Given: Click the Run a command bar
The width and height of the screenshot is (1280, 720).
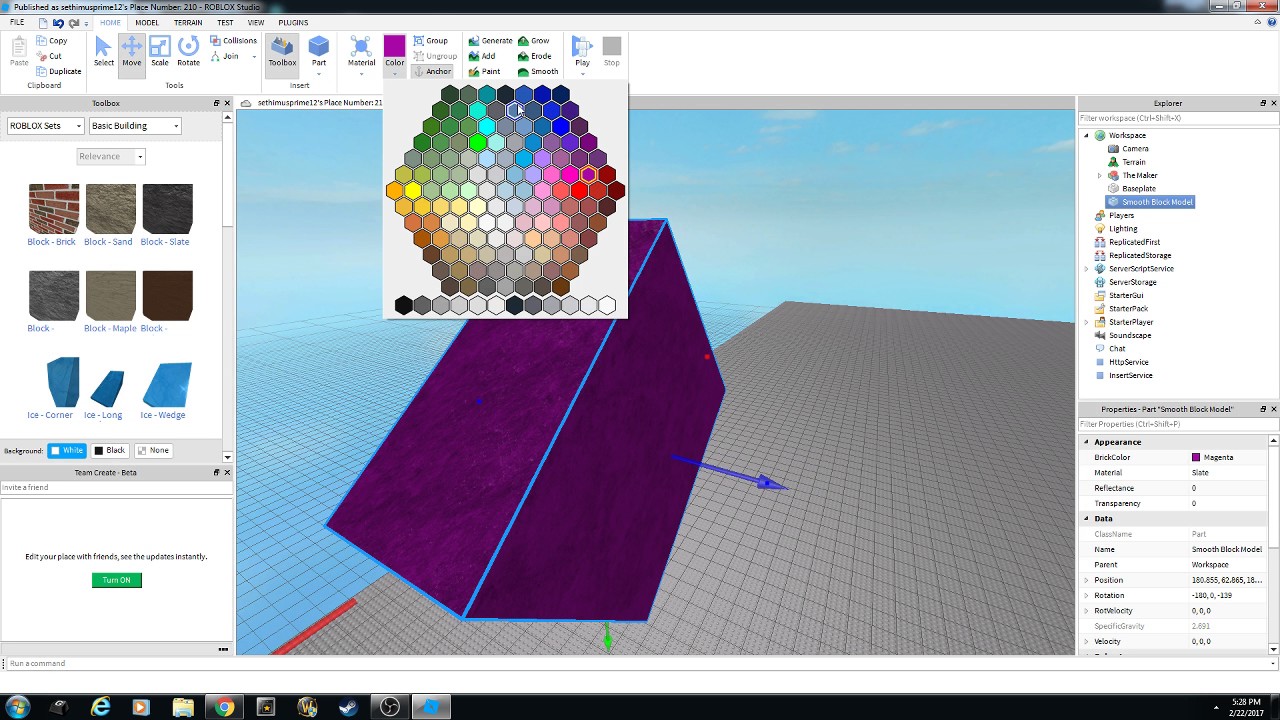Looking at the screenshot, I should point(640,663).
